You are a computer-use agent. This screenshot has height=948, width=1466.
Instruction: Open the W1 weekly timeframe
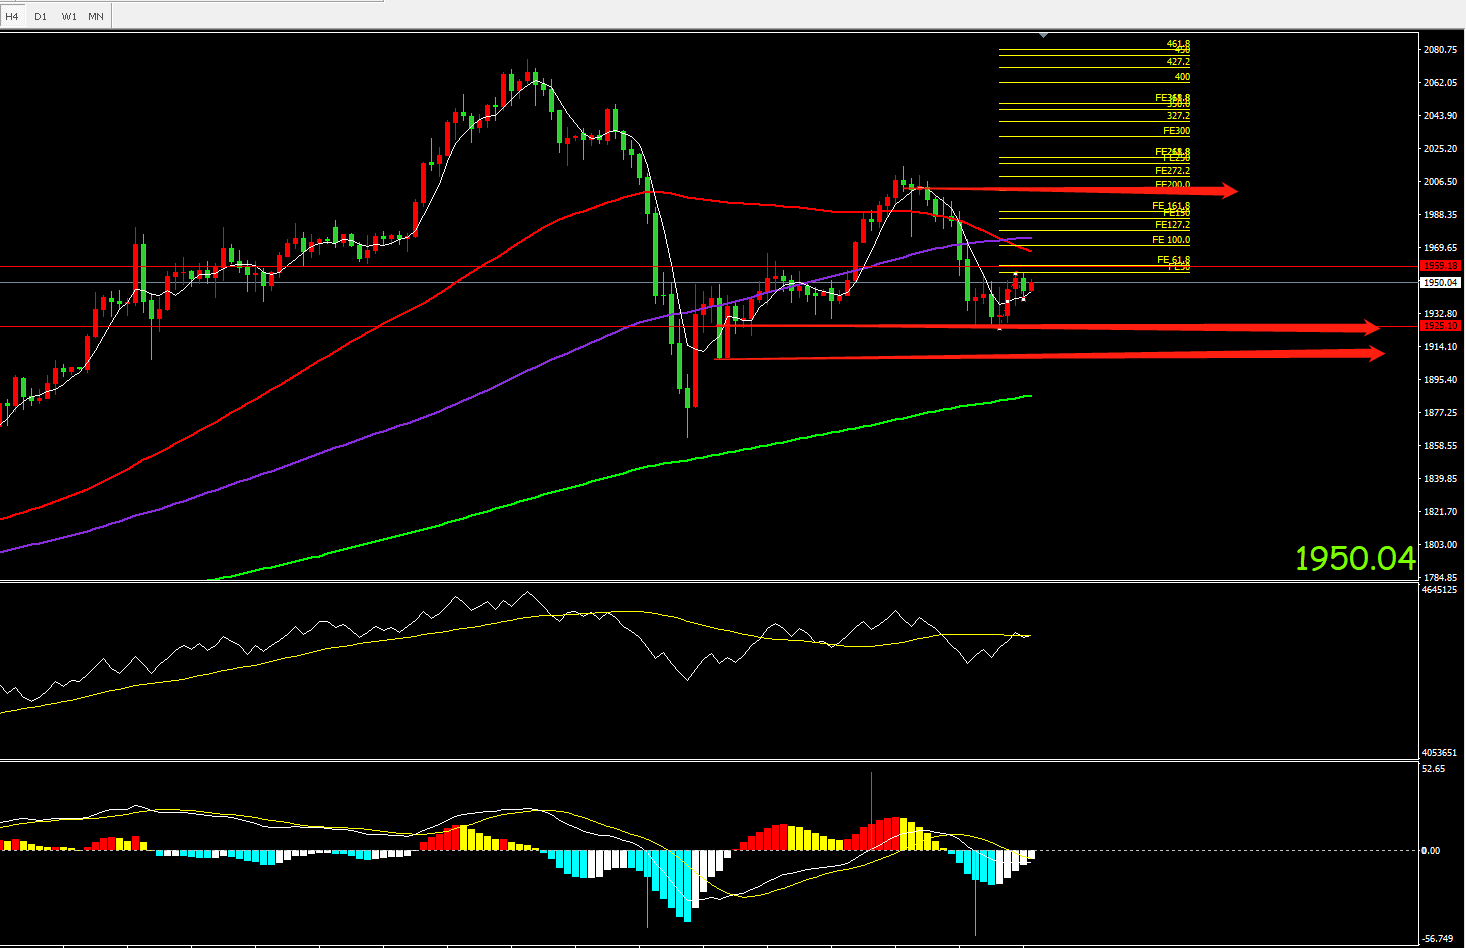pos(69,16)
